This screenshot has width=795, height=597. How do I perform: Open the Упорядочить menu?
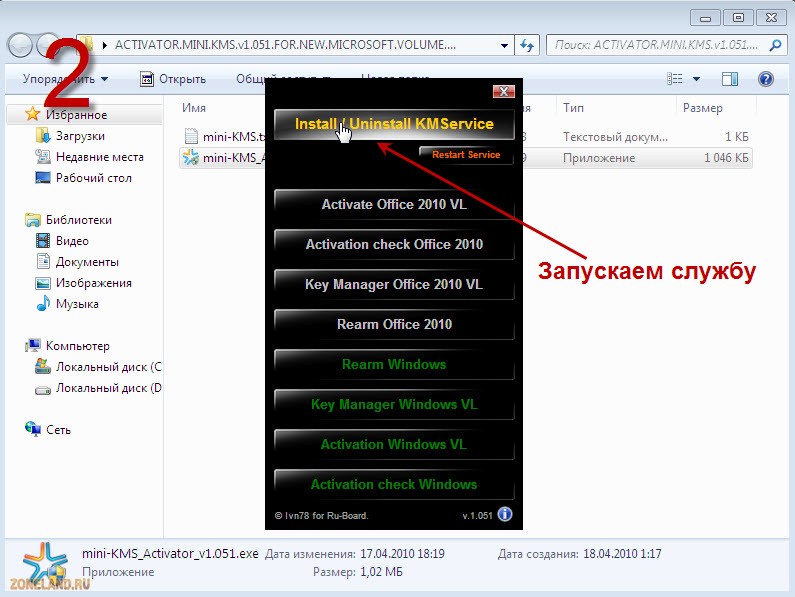tap(65, 79)
